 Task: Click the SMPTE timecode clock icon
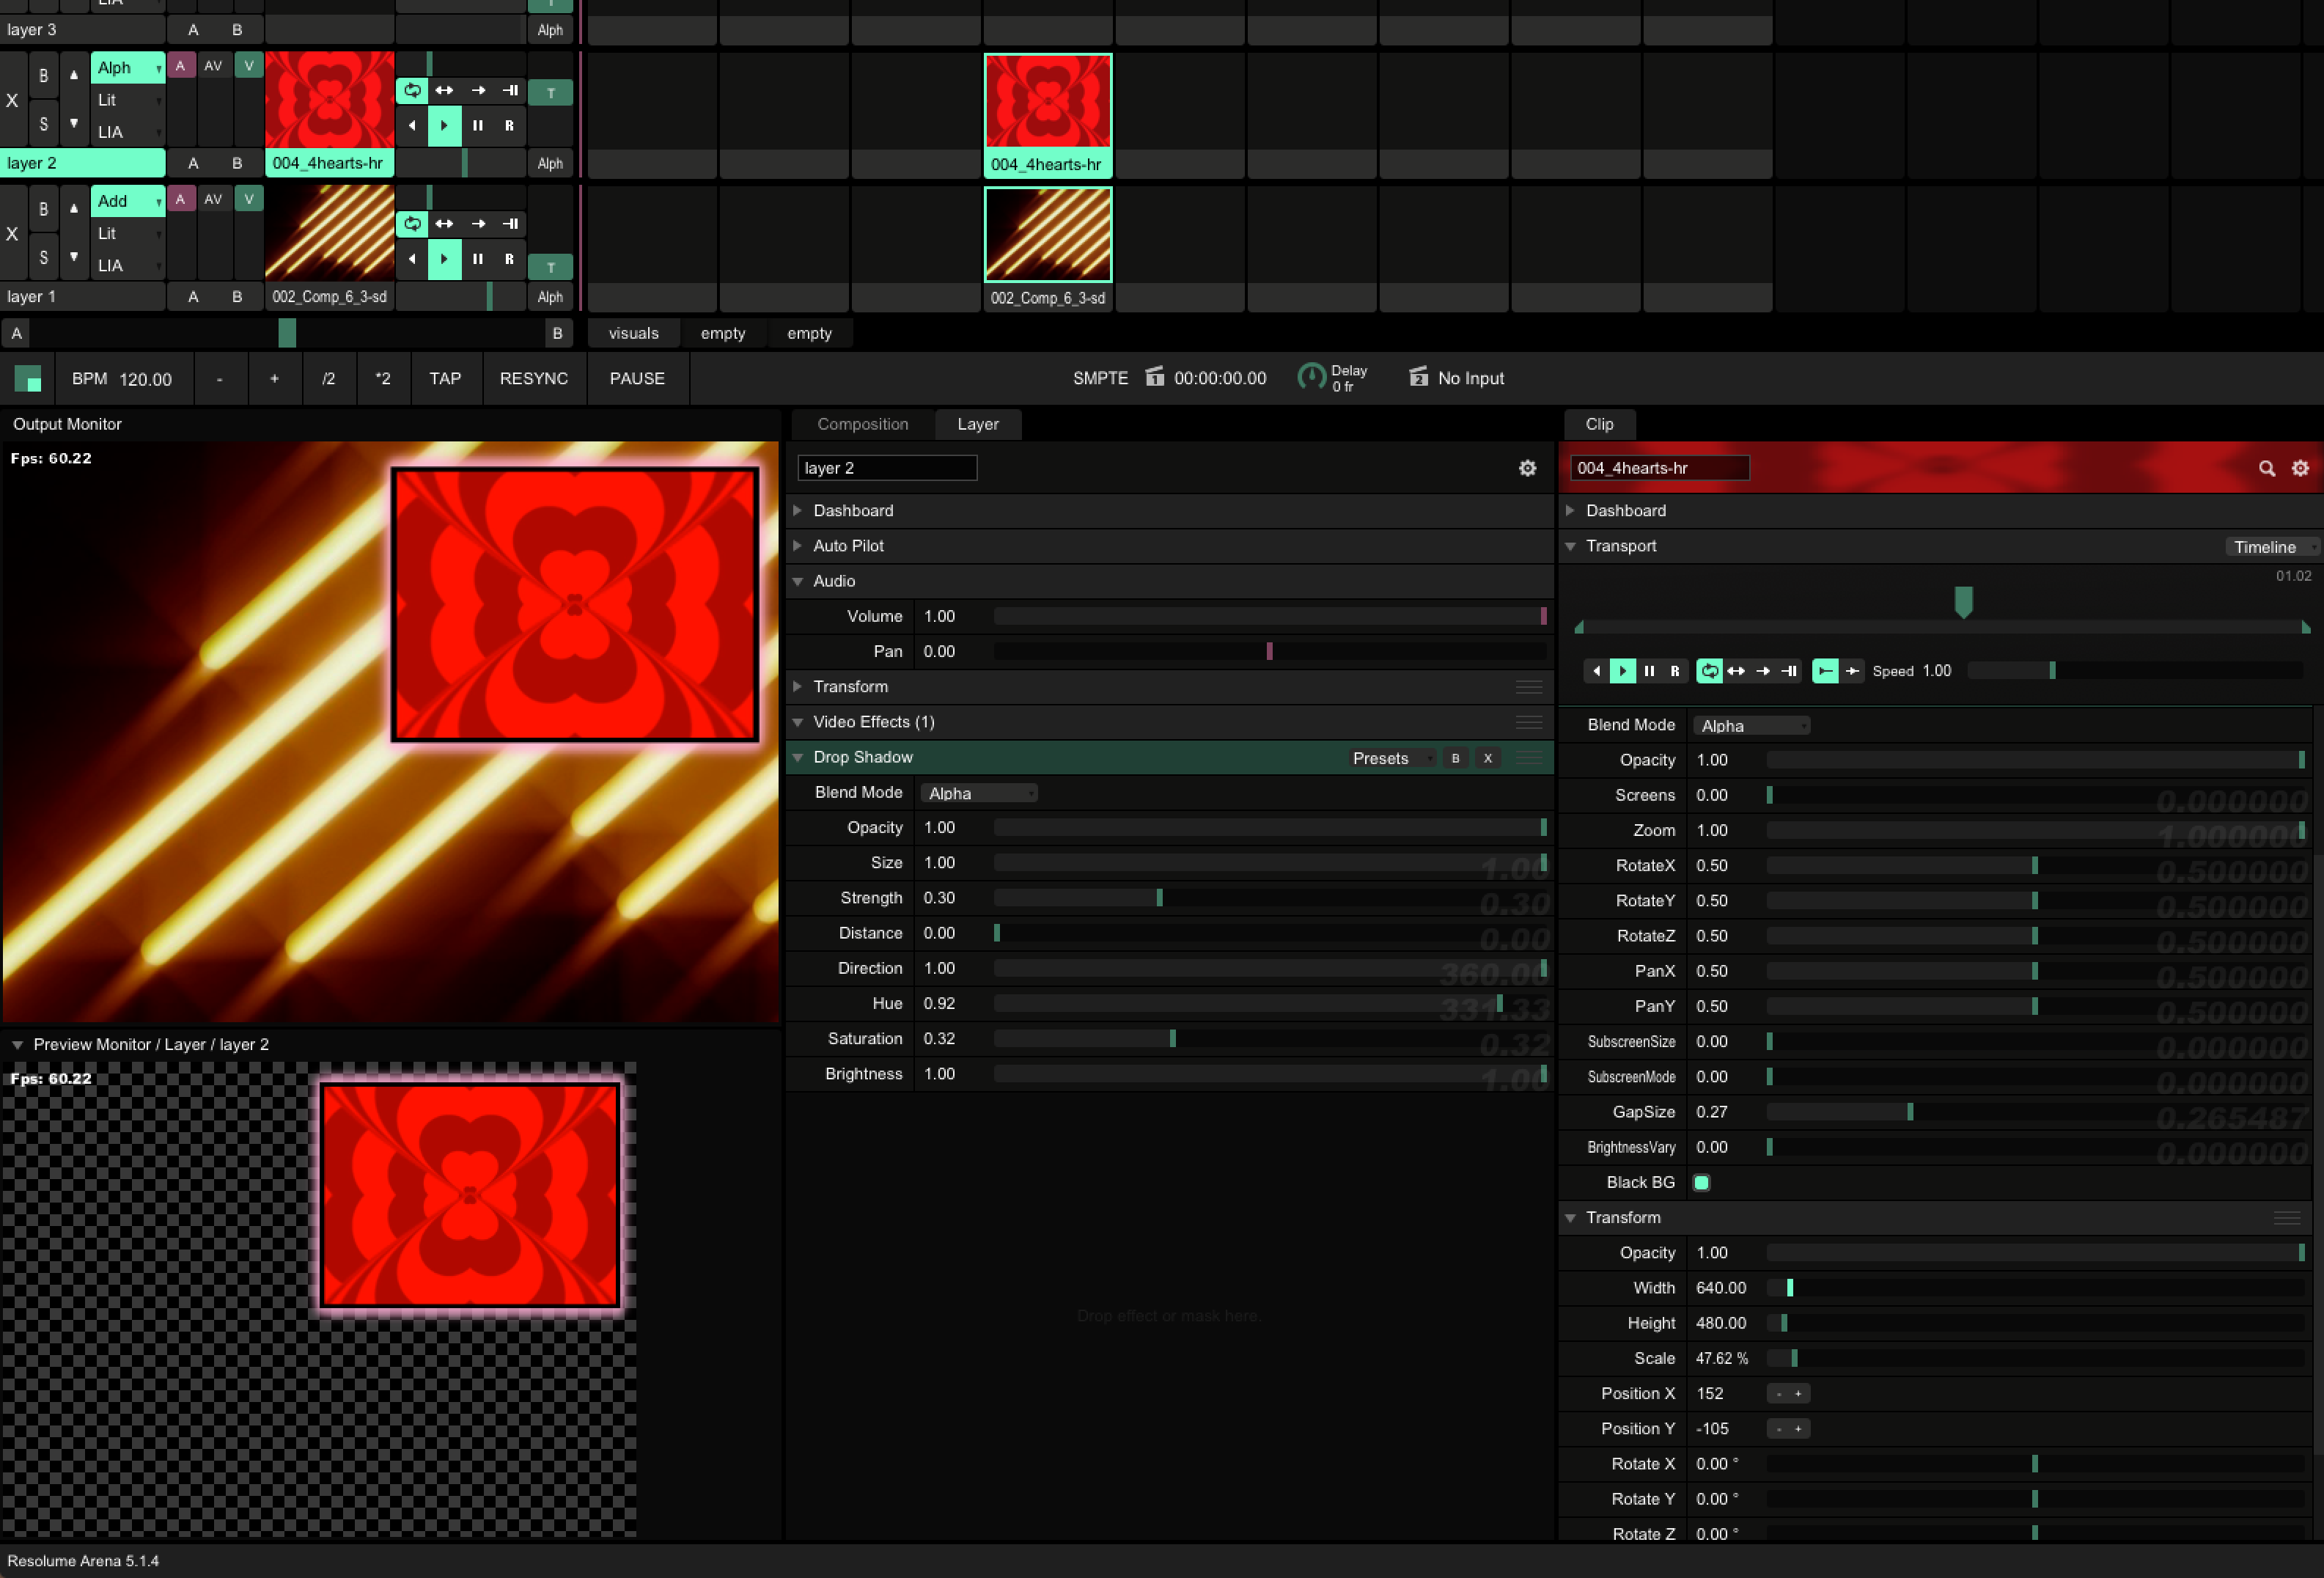[1154, 377]
